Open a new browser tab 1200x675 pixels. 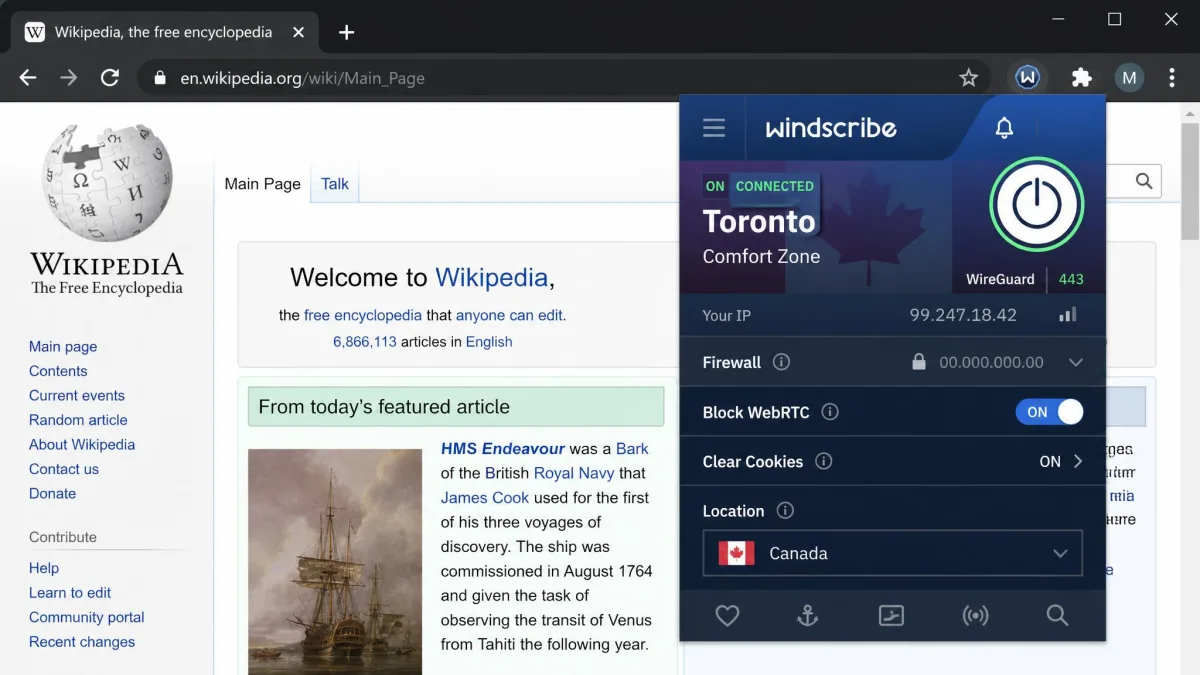tap(346, 32)
